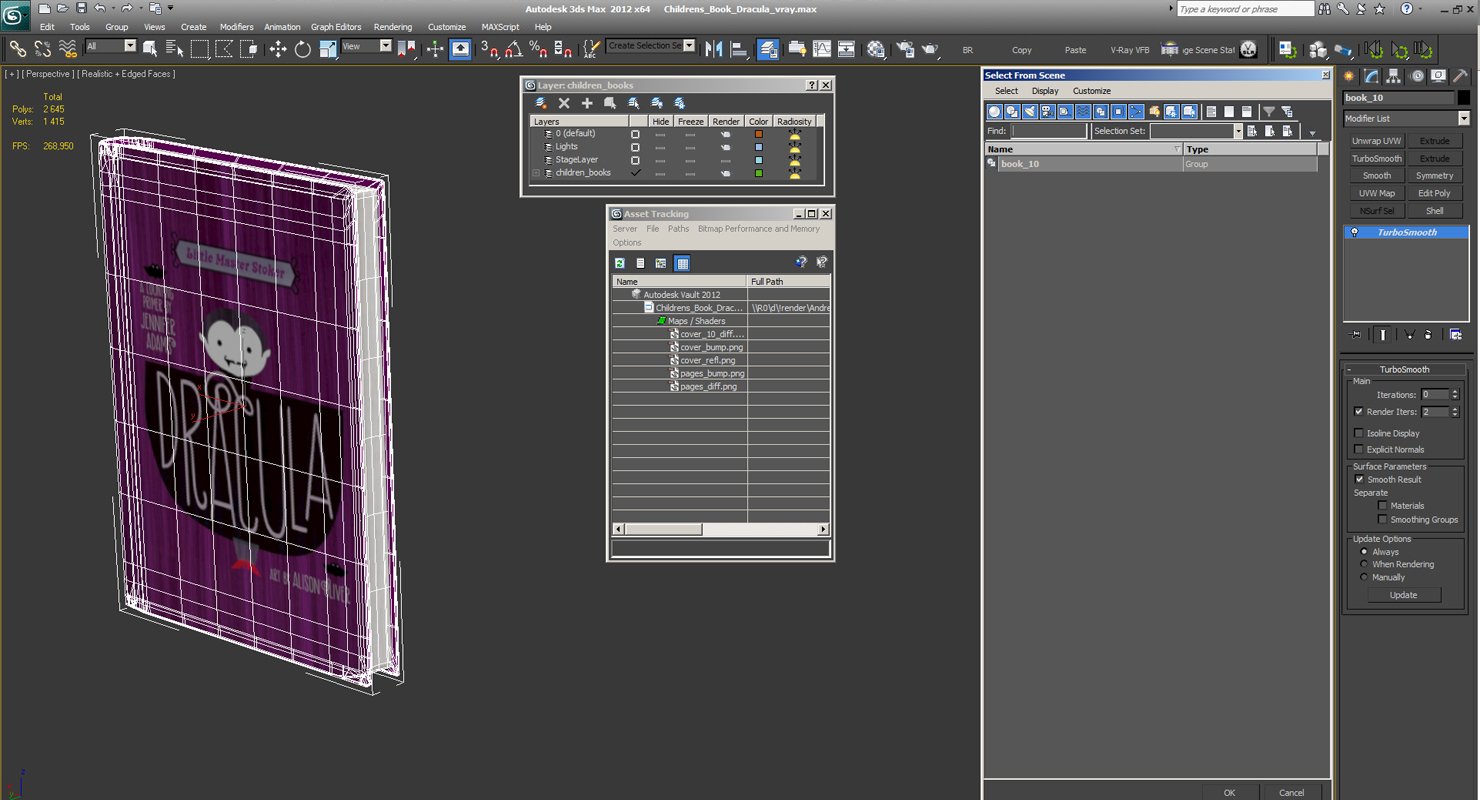Toggle the Explicit Normals checkbox
1480x800 pixels.
(1359, 449)
